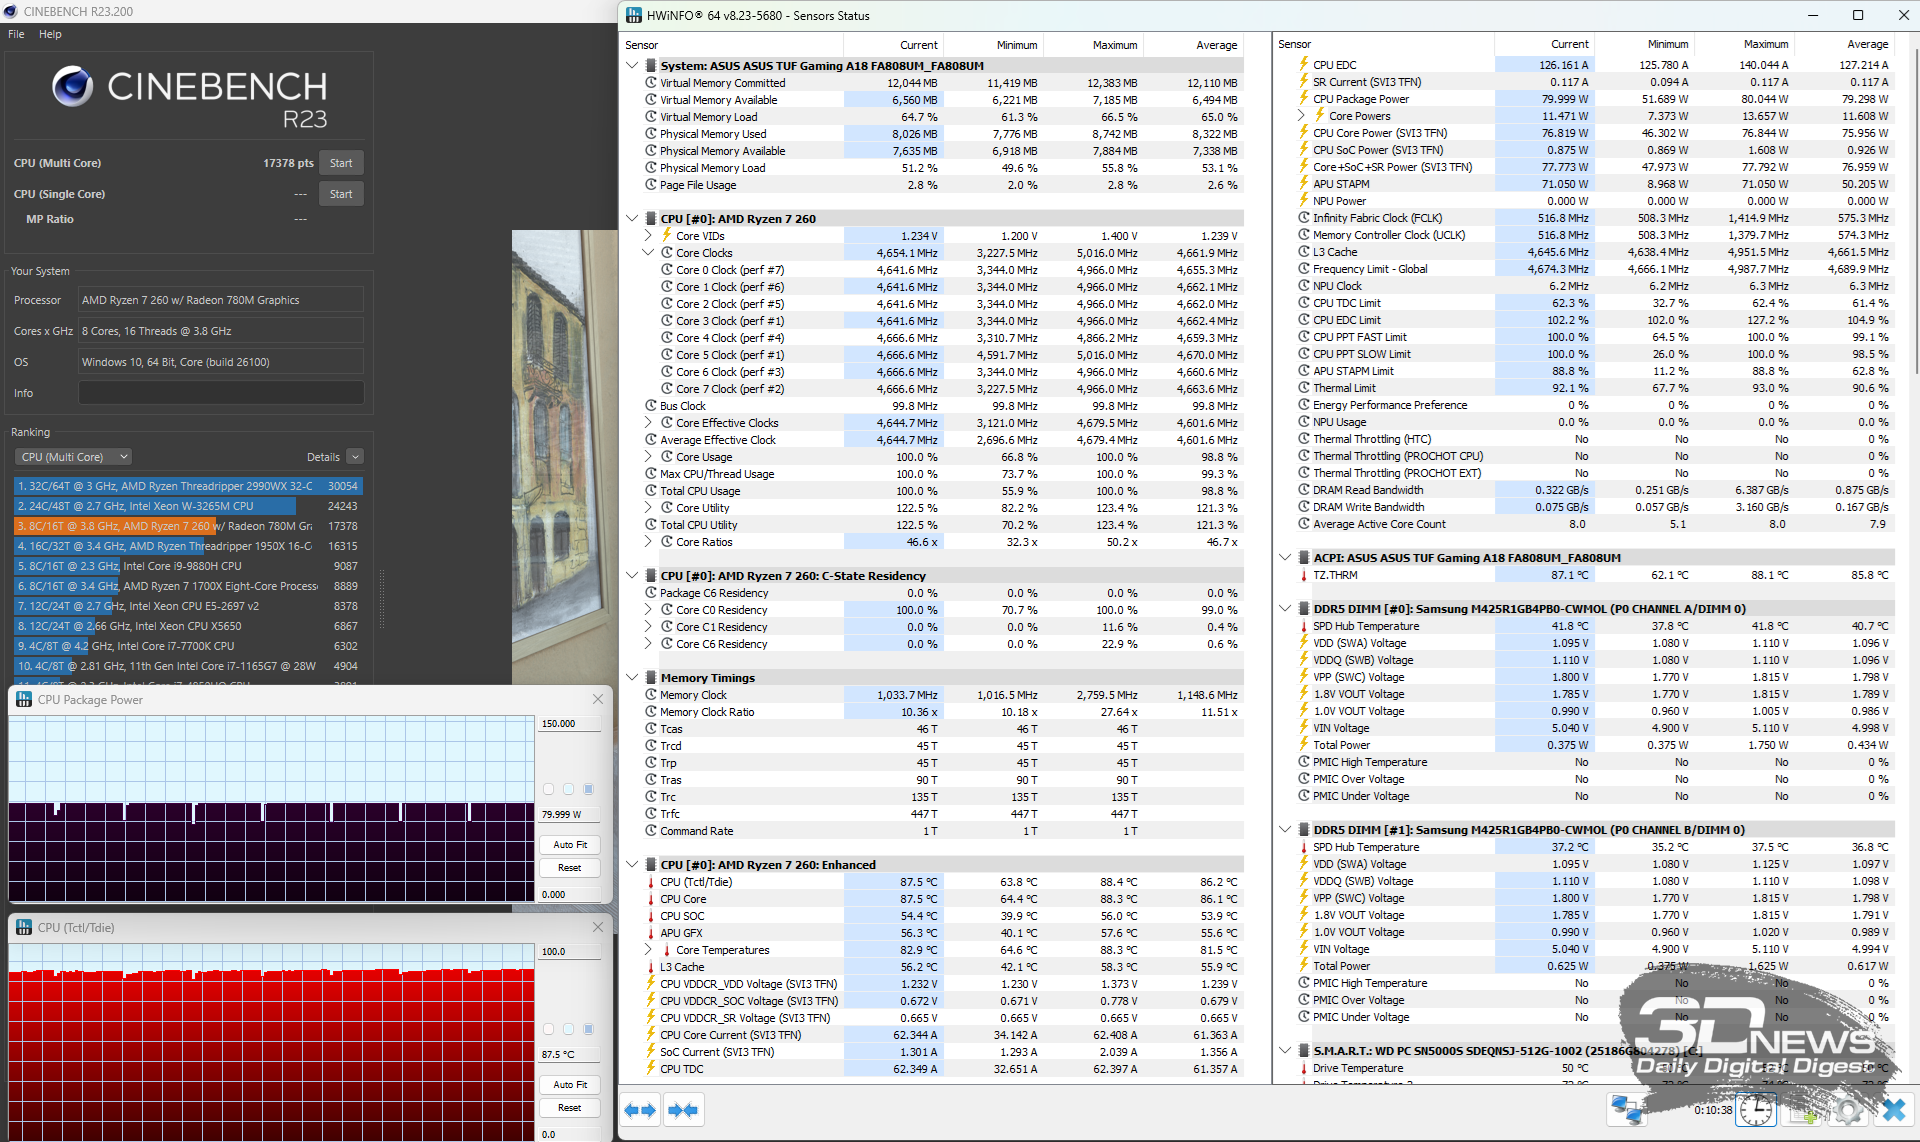The image size is (1920, 1142).
Task: Click the chip icon of Memory Timings group
Action: pos(651,677)
